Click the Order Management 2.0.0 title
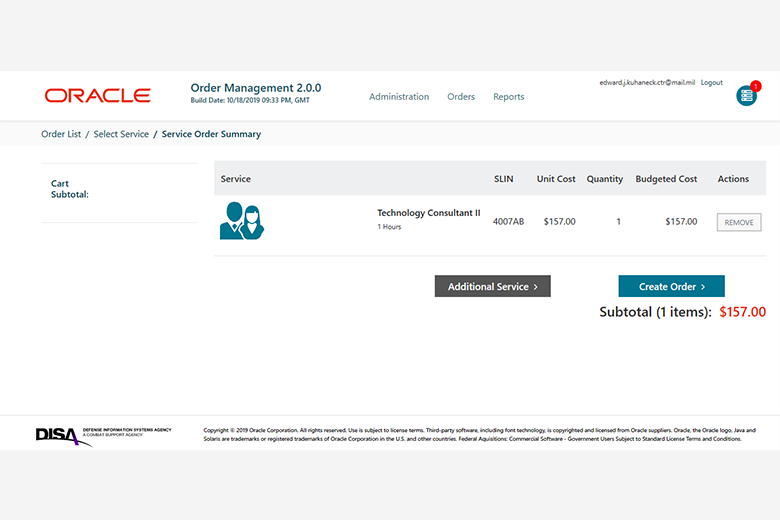Viewport: 780px width, 520px height. click(256, 88)
